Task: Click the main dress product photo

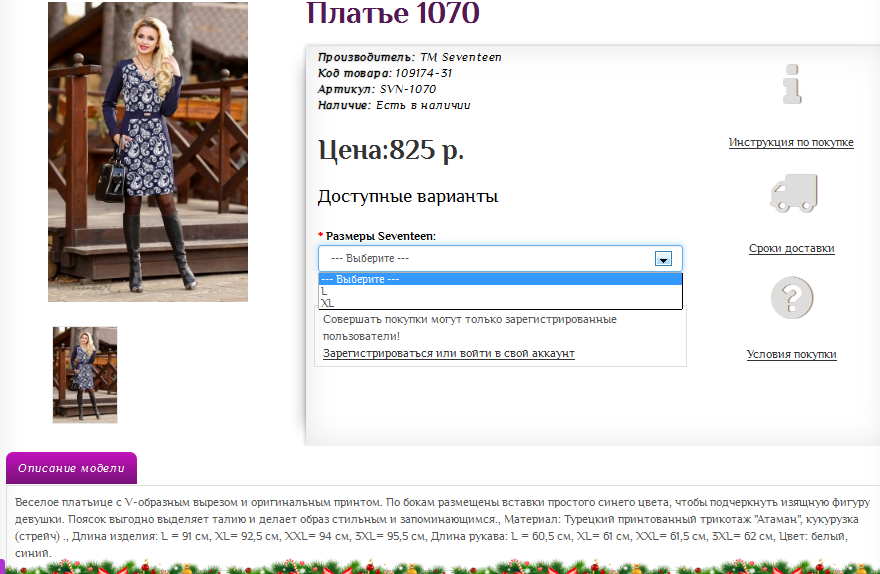Action: [148, 151]
